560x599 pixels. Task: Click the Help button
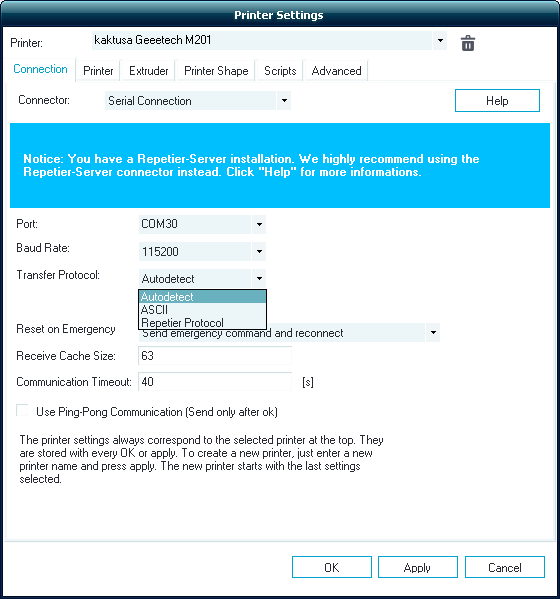[497, 101]
